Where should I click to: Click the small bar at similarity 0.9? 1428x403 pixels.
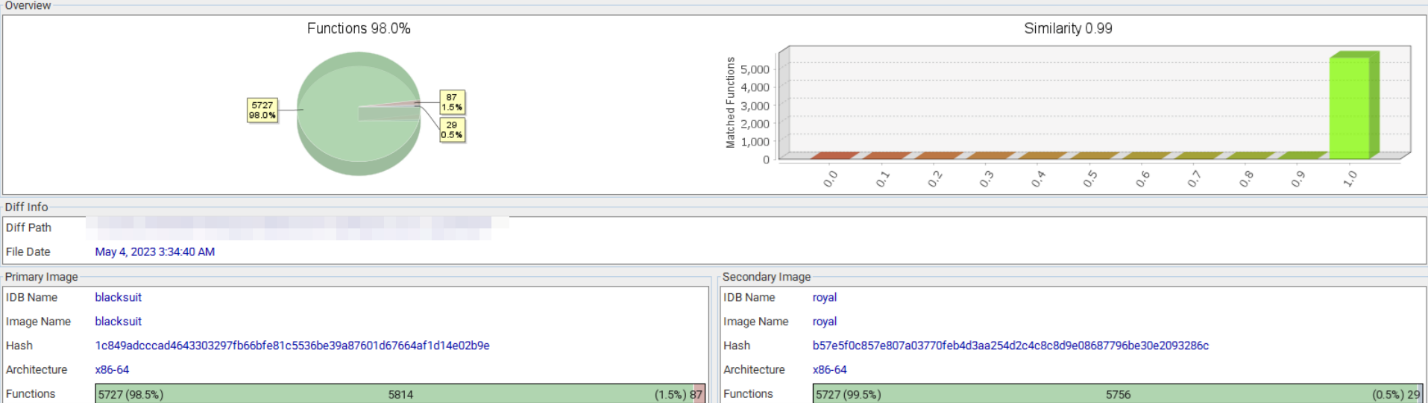1301,155
